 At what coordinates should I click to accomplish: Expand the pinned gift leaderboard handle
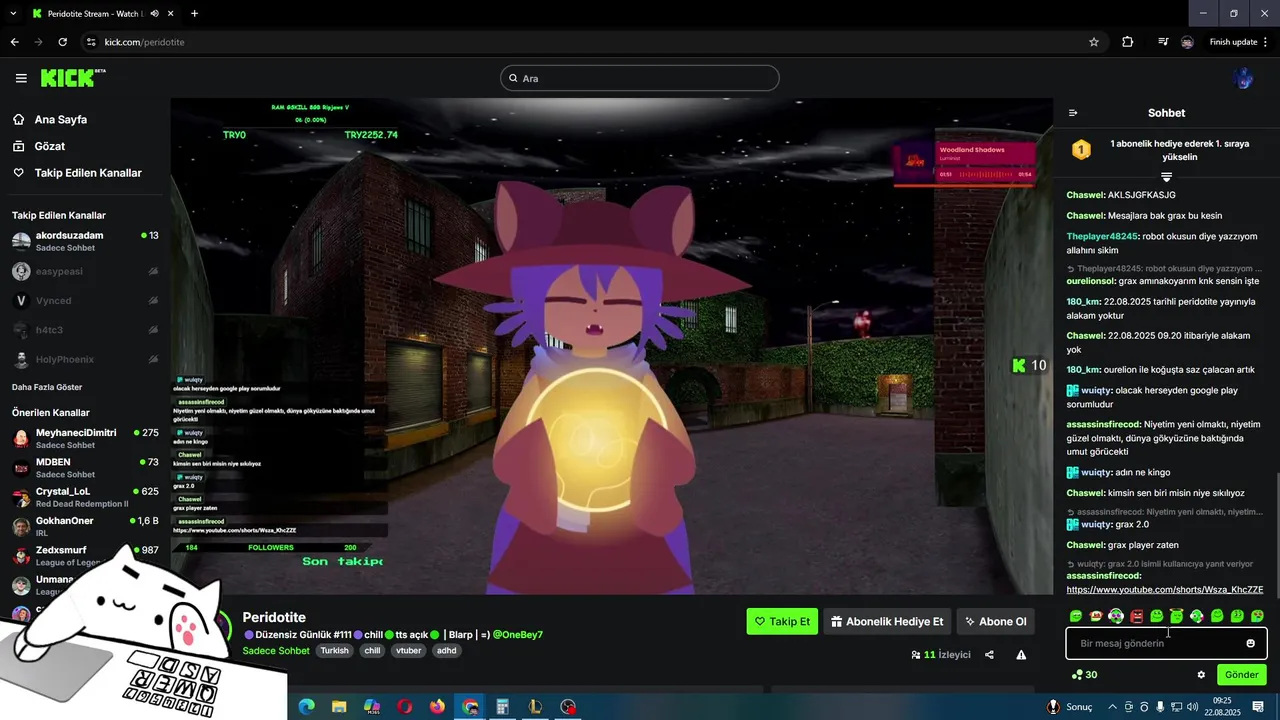point(1166,177)
